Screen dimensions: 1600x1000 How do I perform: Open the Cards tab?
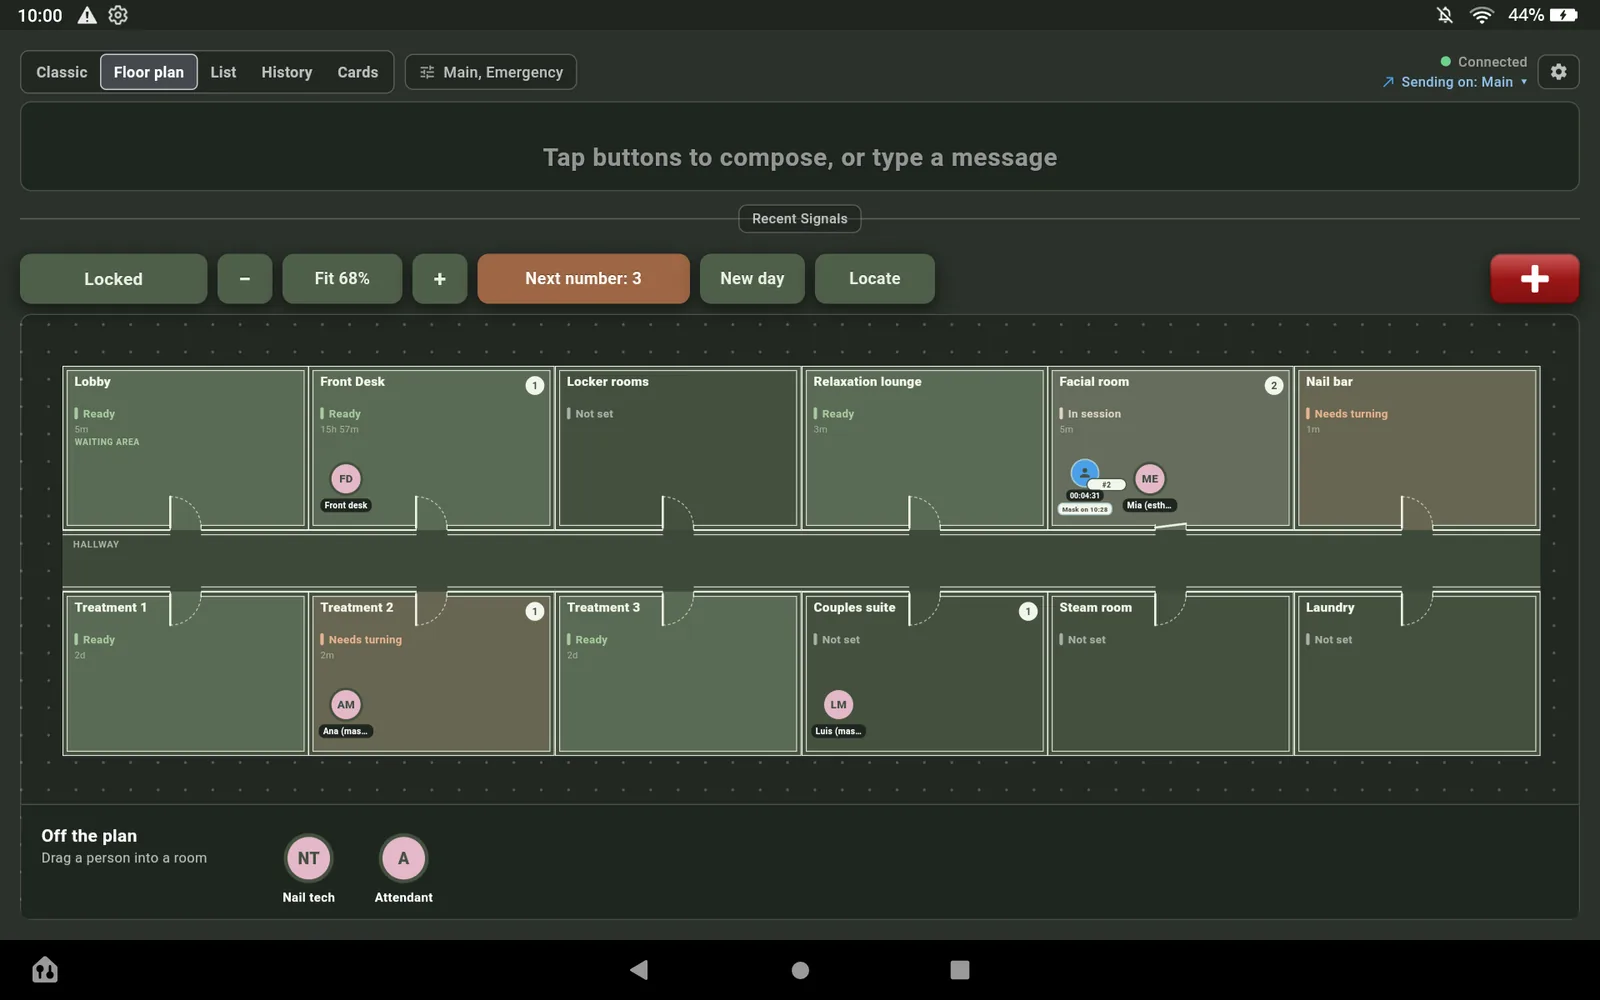[x=358, y=72]
